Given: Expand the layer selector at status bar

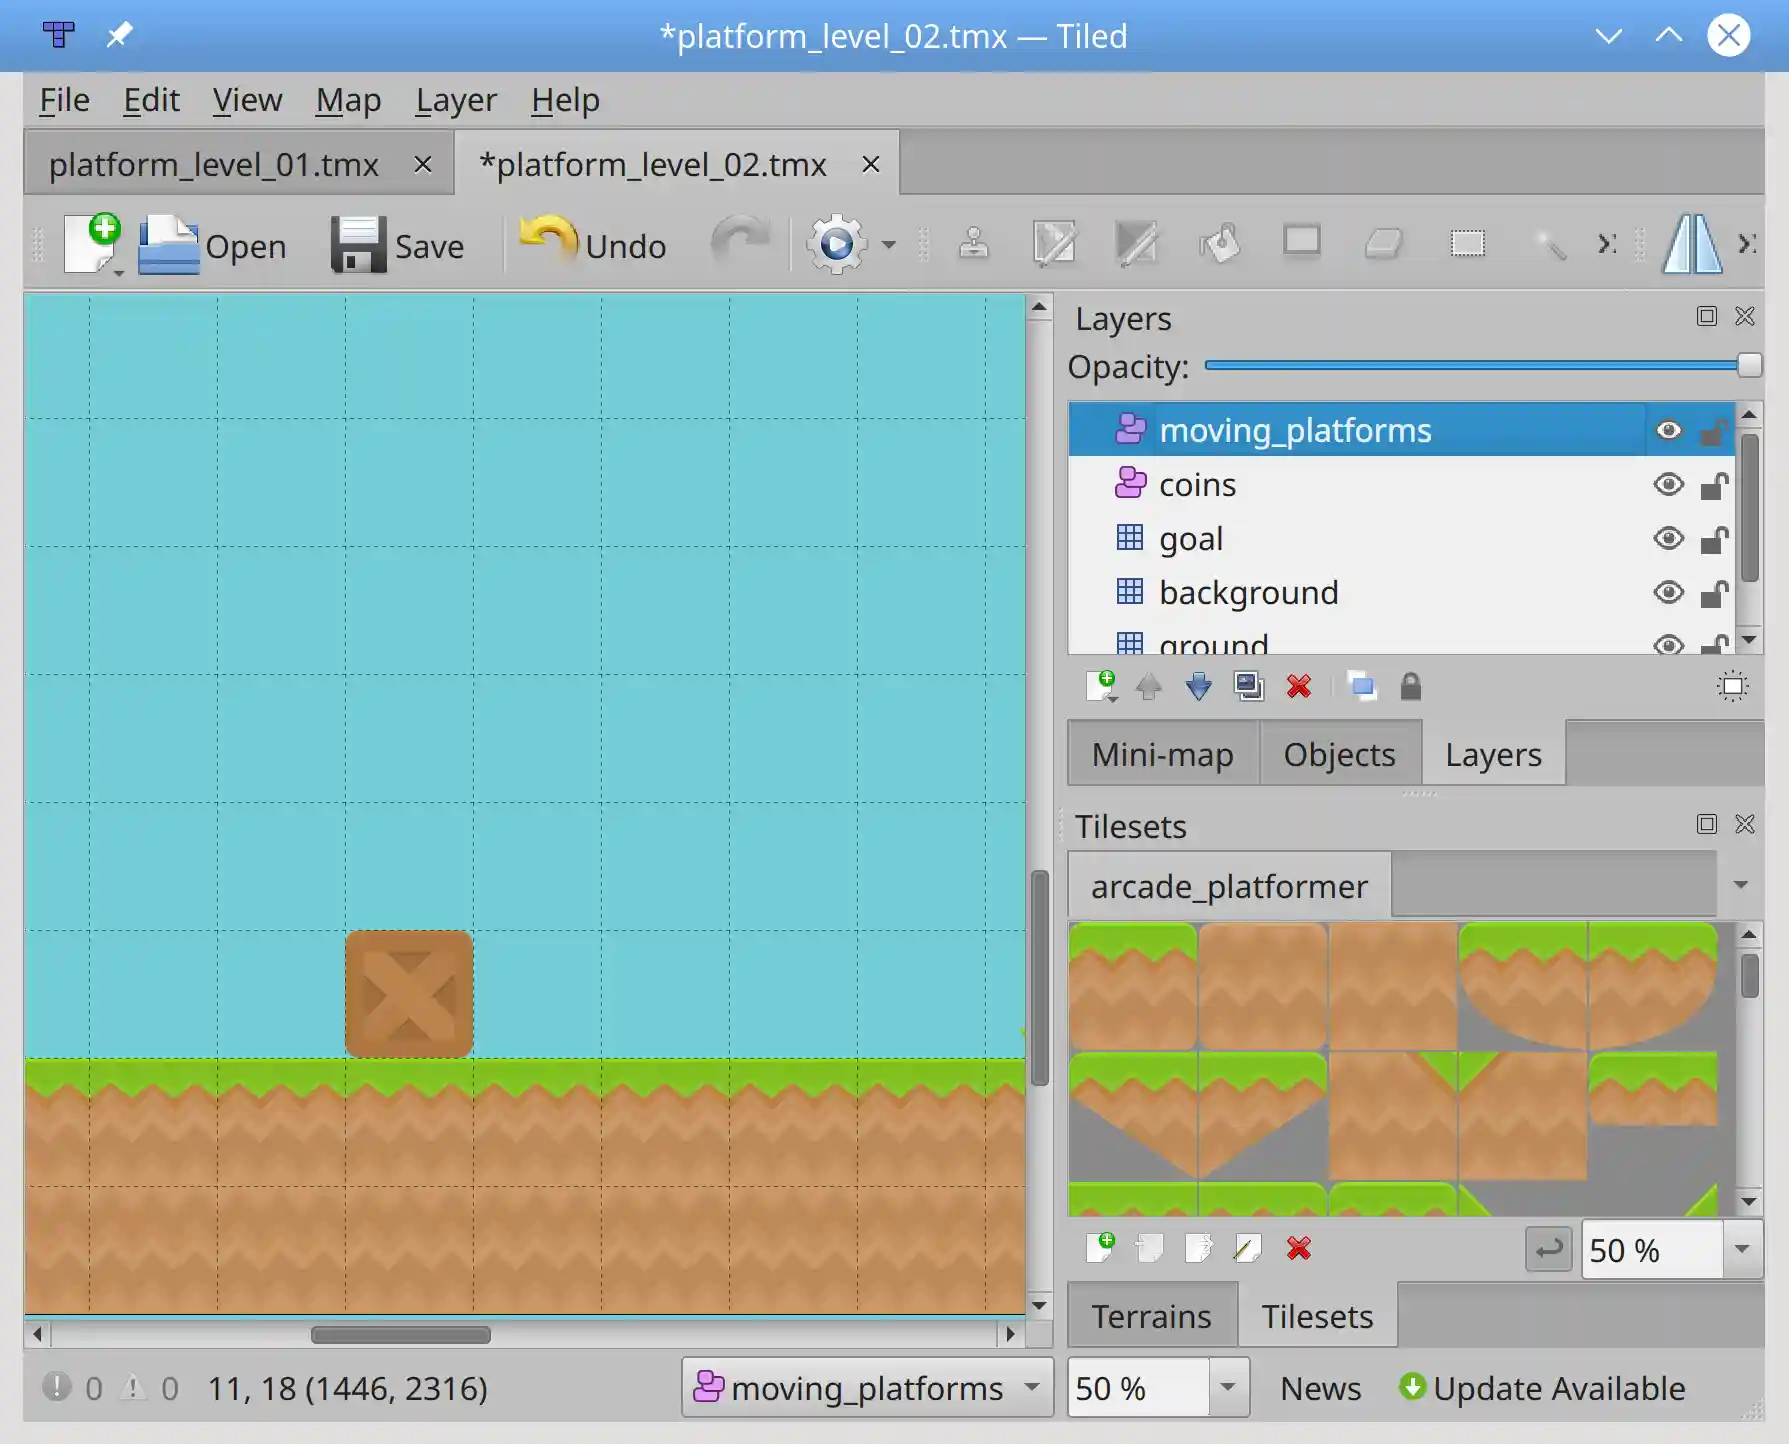Looking at the screenshot, I should [x=1032, y=1388].
